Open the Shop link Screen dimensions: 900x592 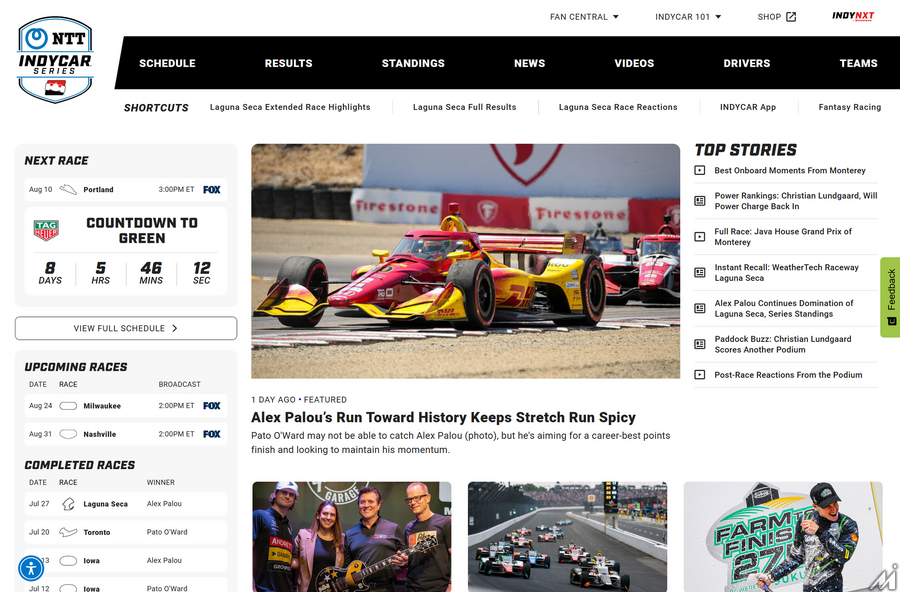click(777, 17)
